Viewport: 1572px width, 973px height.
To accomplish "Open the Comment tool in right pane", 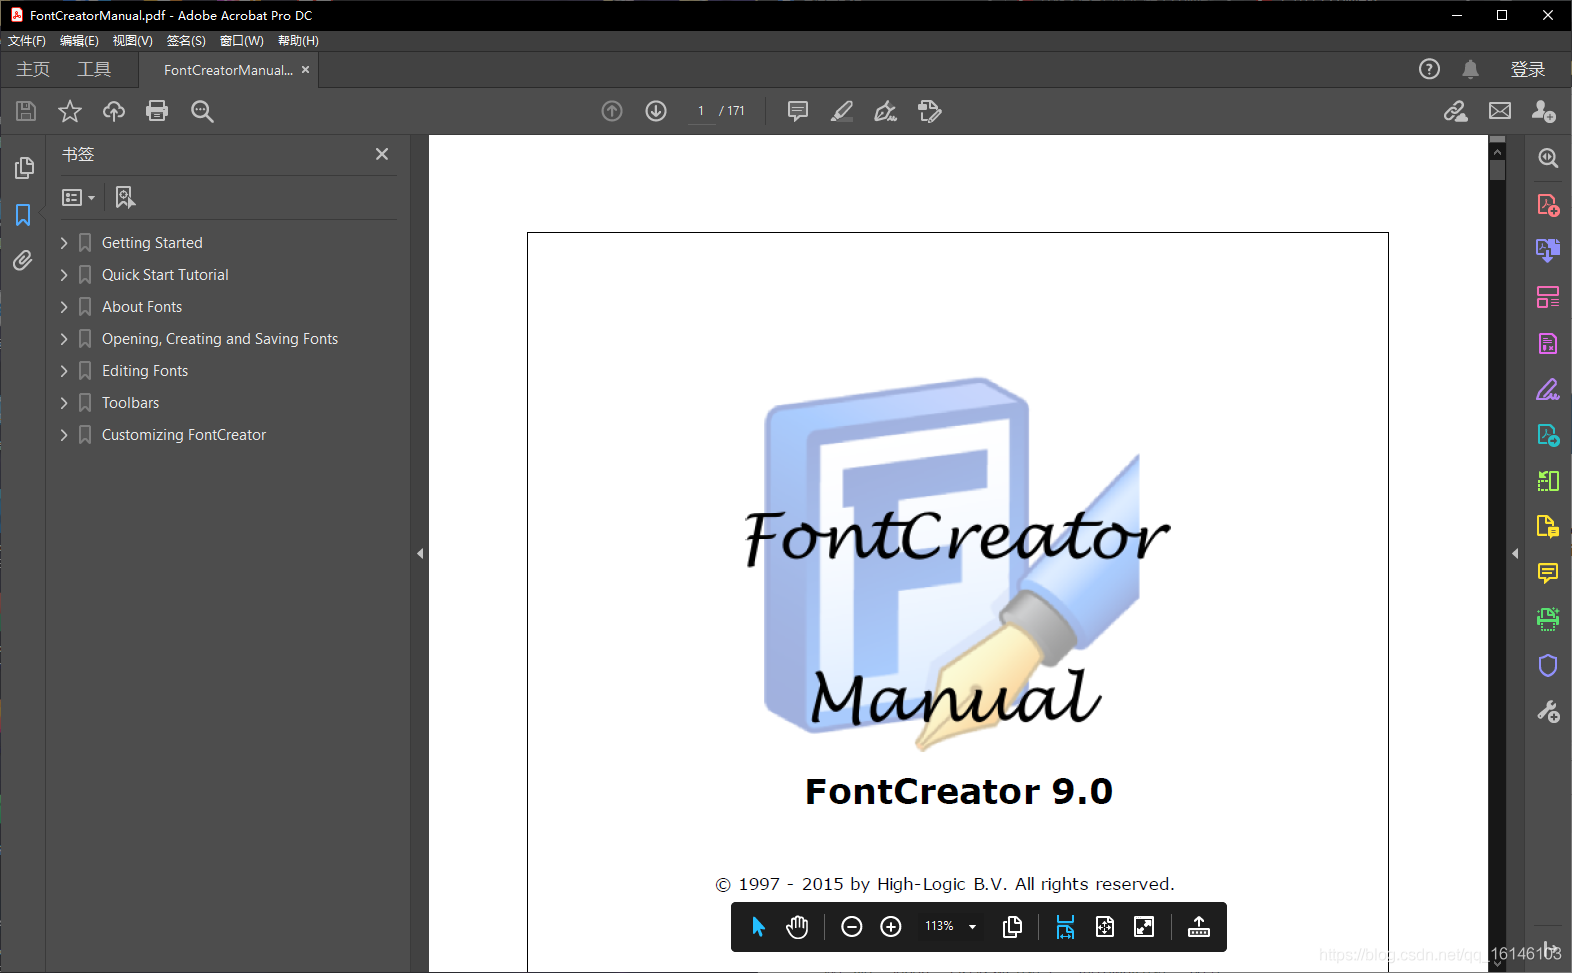I will click(x=1548, y=573).
